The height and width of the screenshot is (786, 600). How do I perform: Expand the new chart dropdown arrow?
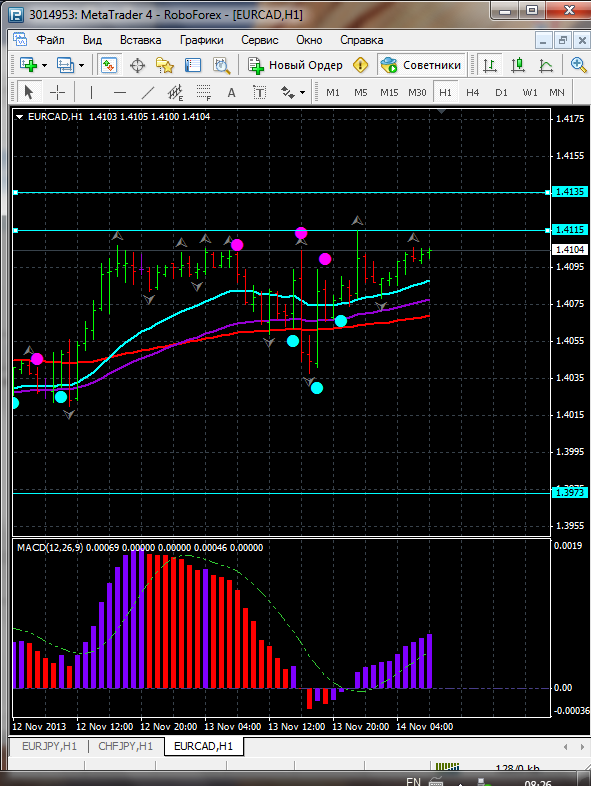[45, 66]
